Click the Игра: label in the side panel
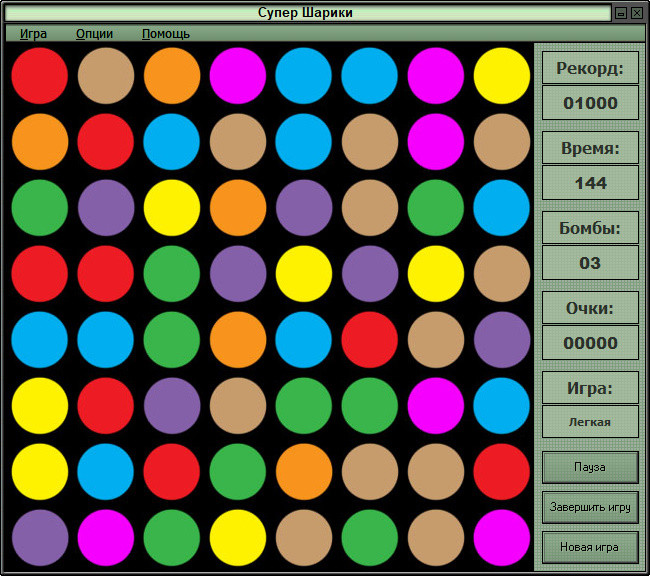The width and height of the screenshot is (650, 576). (x=590, y=388)
